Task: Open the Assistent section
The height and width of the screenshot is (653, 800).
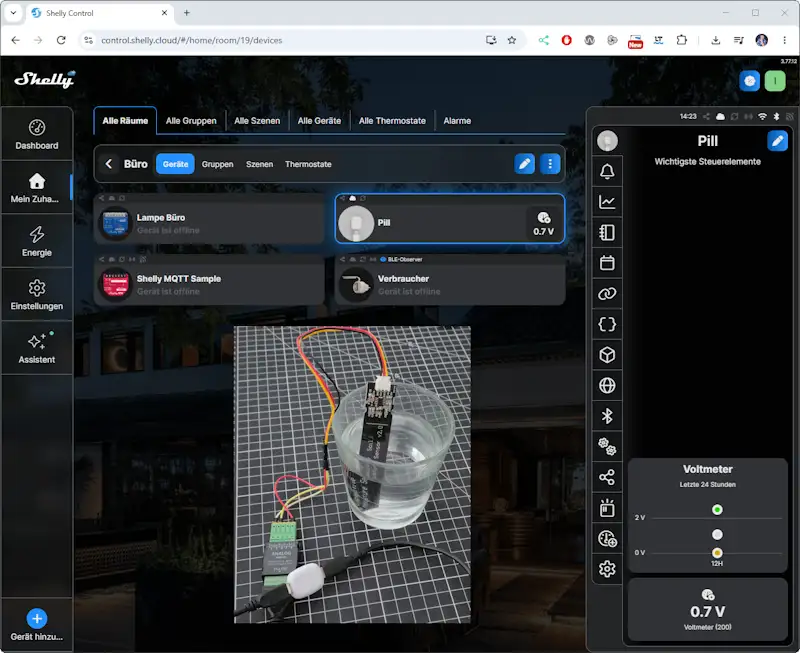Action: (37, 348)
